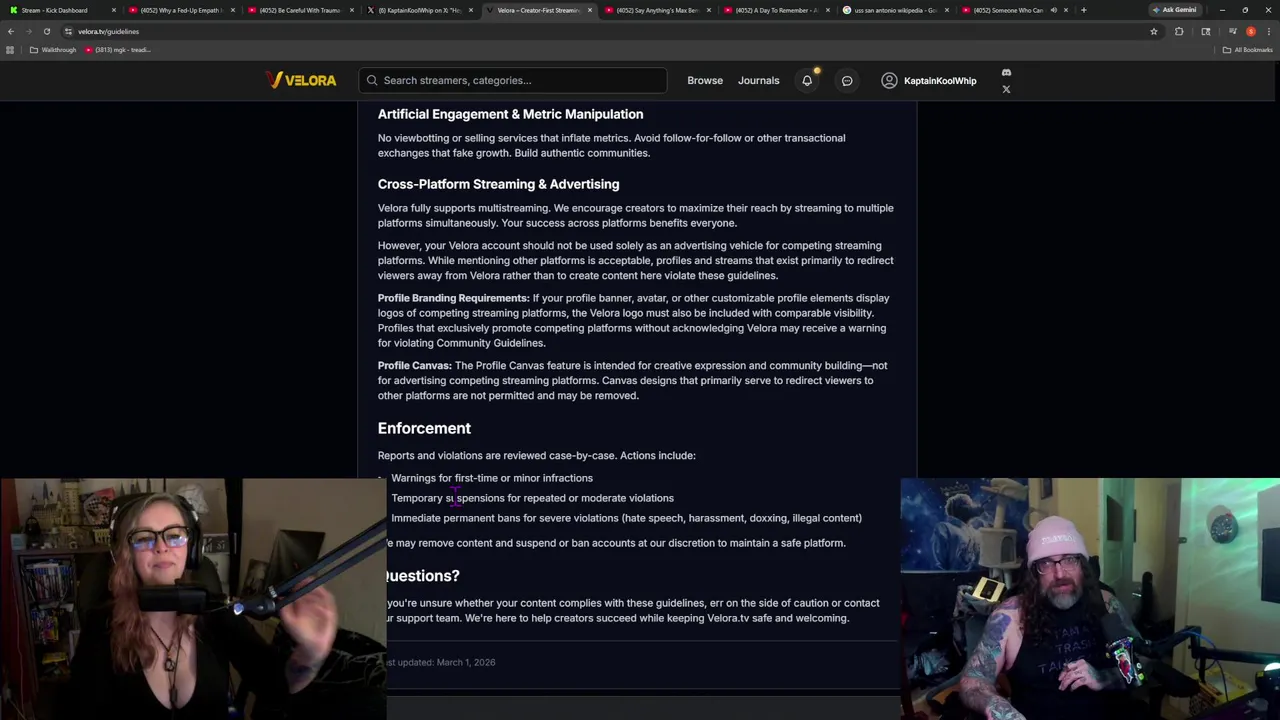Image resolution: width=1280 pixels, height=720 pixels.
Task: Switch to A Day To Remember tab
Action: coord(776,10)
